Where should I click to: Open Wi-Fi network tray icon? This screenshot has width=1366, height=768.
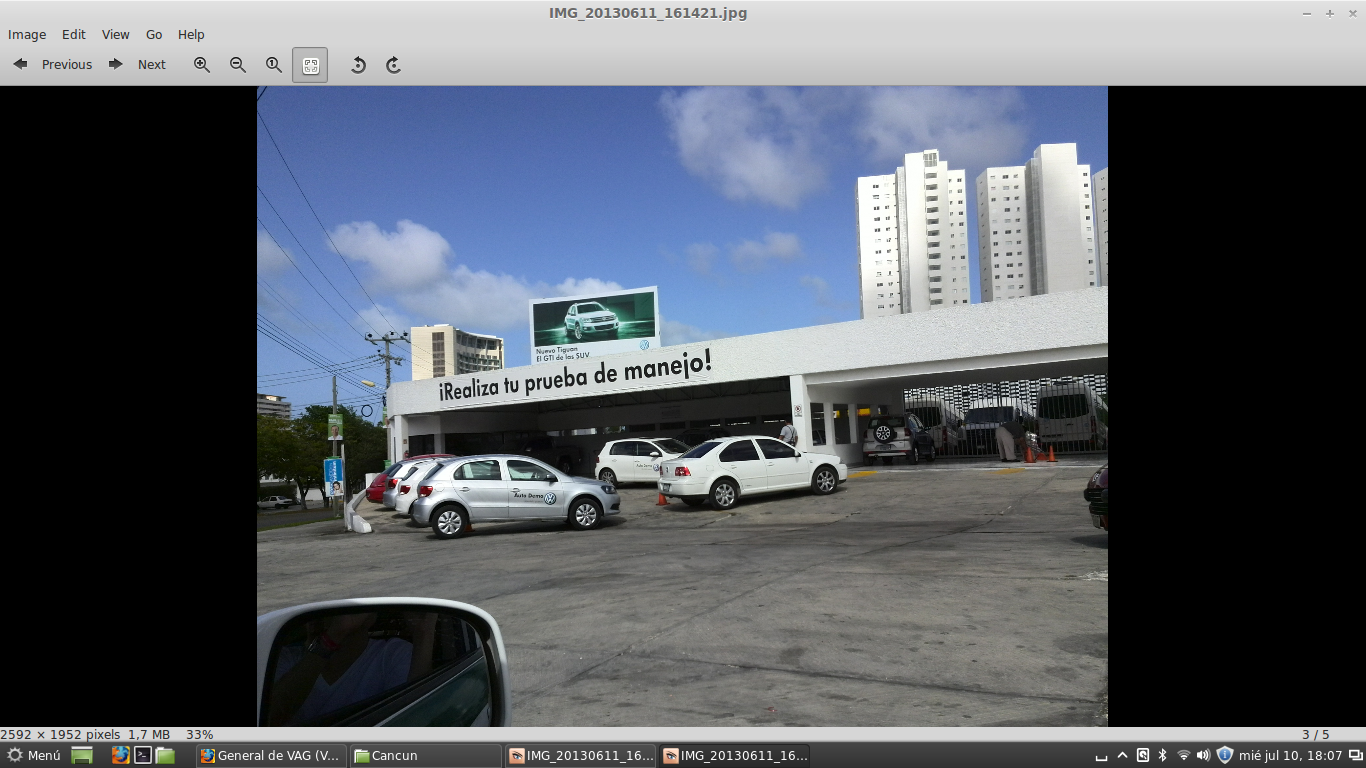1184,755
